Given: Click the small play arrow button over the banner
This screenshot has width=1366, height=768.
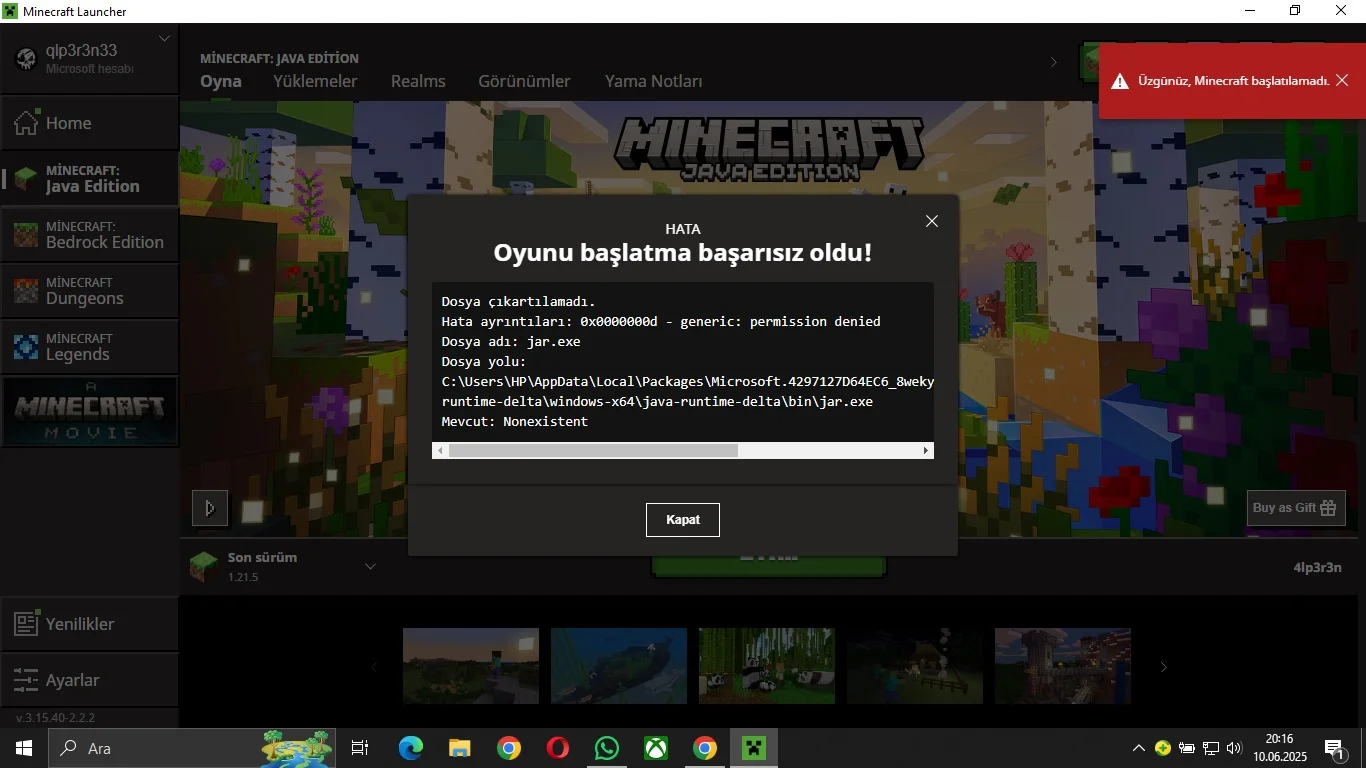Looking at the screenshot, I should point(210,508).
